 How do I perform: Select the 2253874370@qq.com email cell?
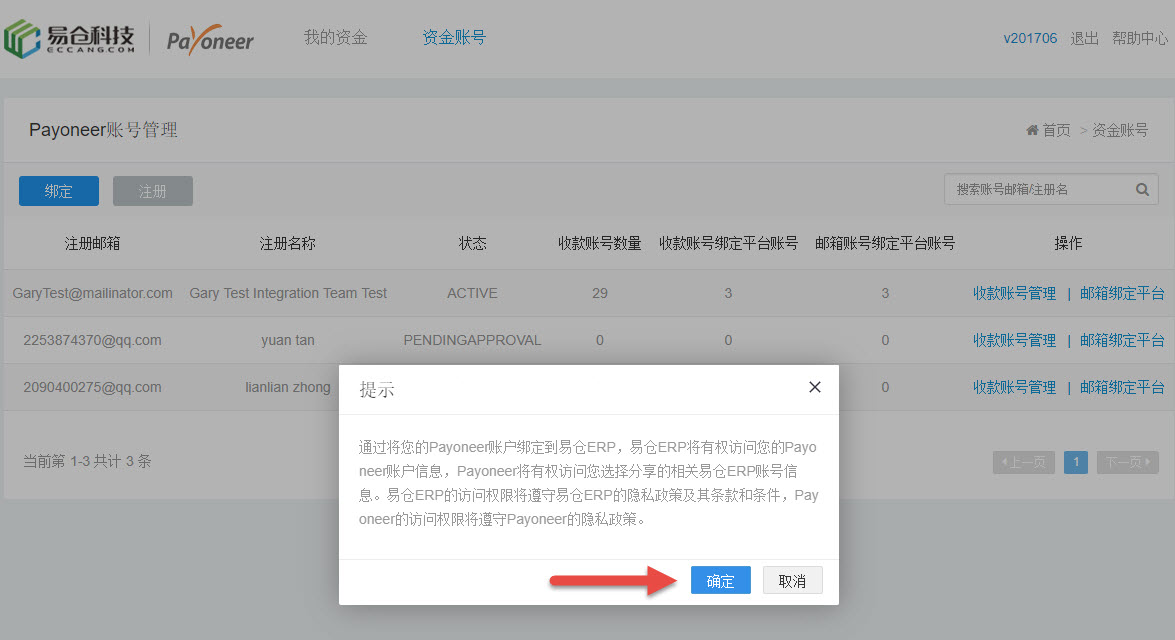(92, 340)
